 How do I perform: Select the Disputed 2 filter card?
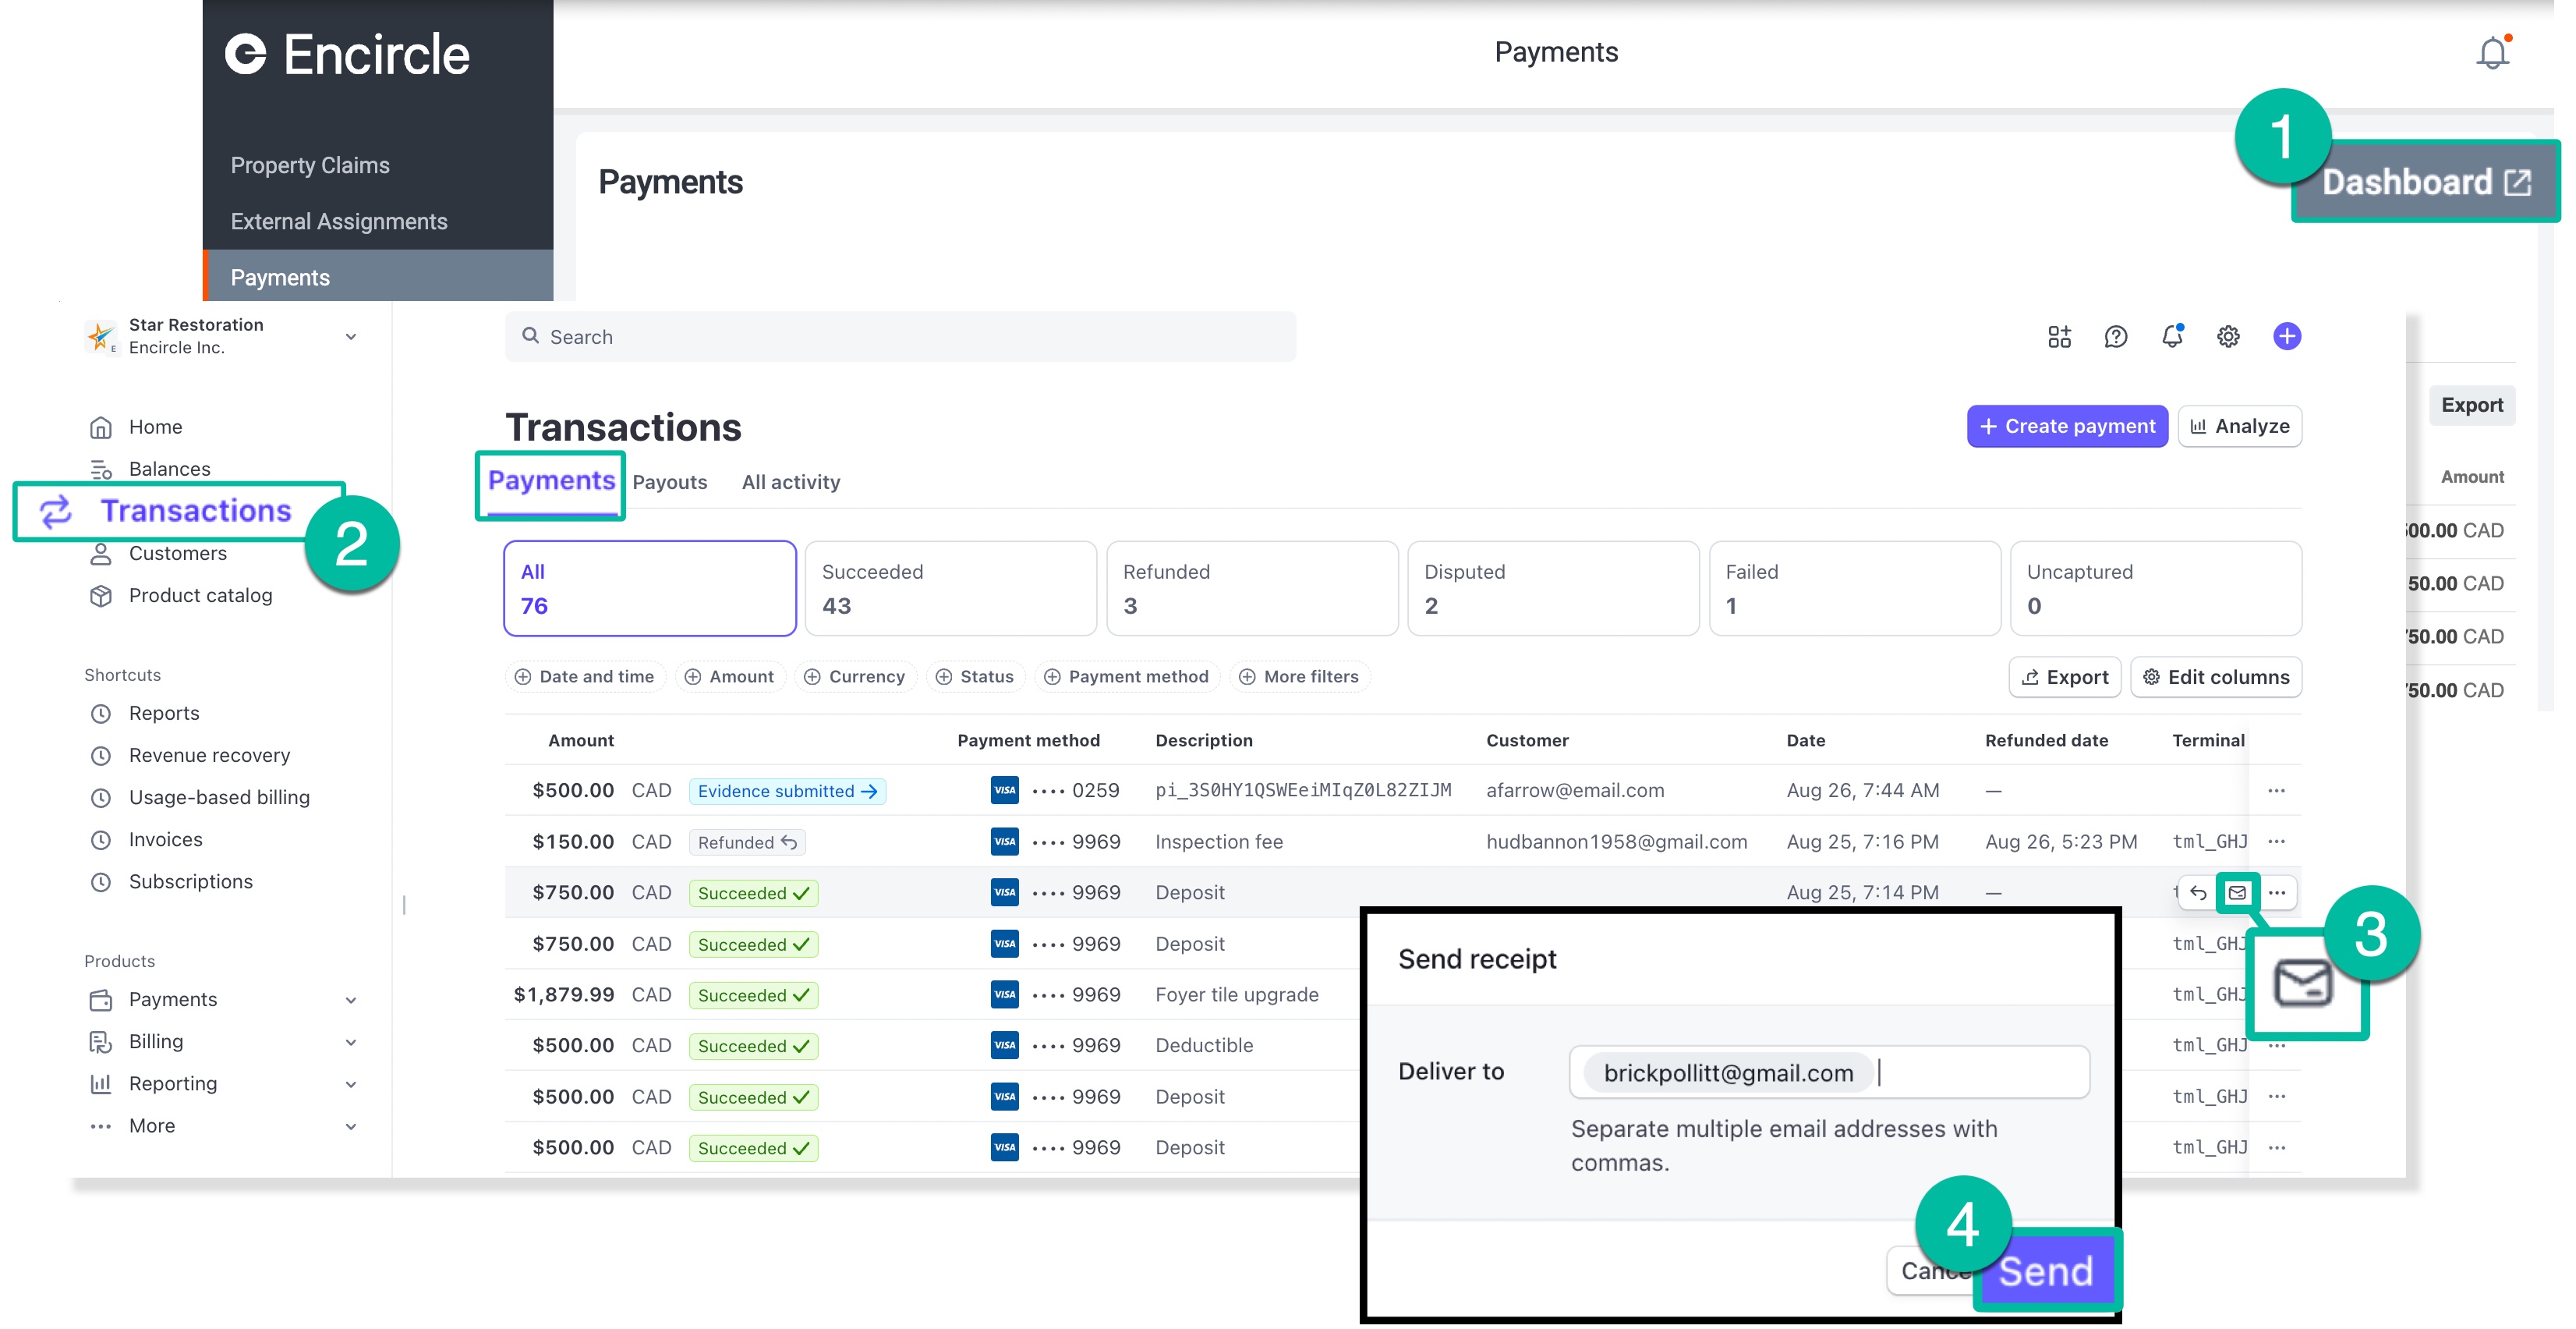1552,588
